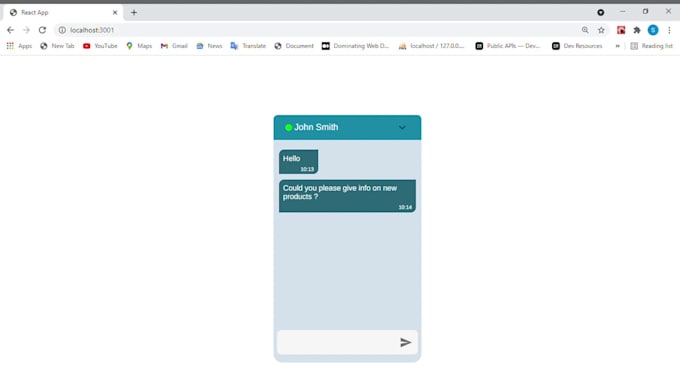680x368 pixels.
Task: Bookmark this page with the star
Action: pyautogui.click(x=601, y=30)
